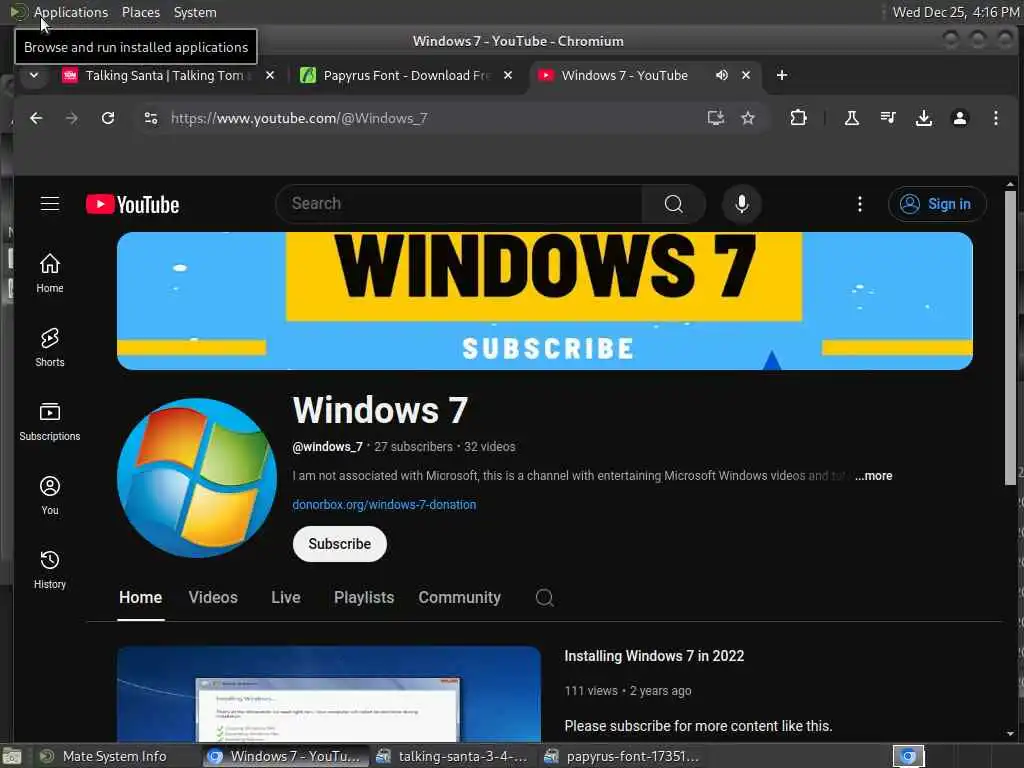Select the channel Home tab
Screen dimensions: 1024x768
click(140, 598)
